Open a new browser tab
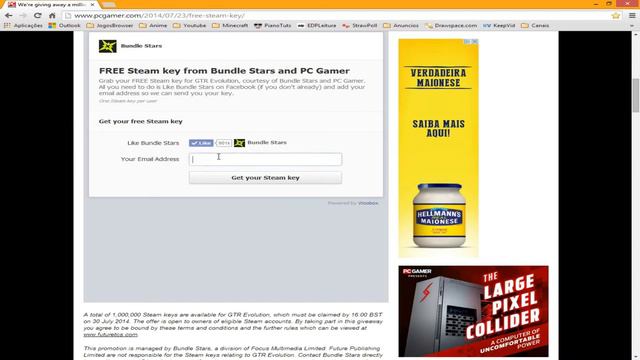Viewport: 640px width, 360px height. [x=108, y=4]
